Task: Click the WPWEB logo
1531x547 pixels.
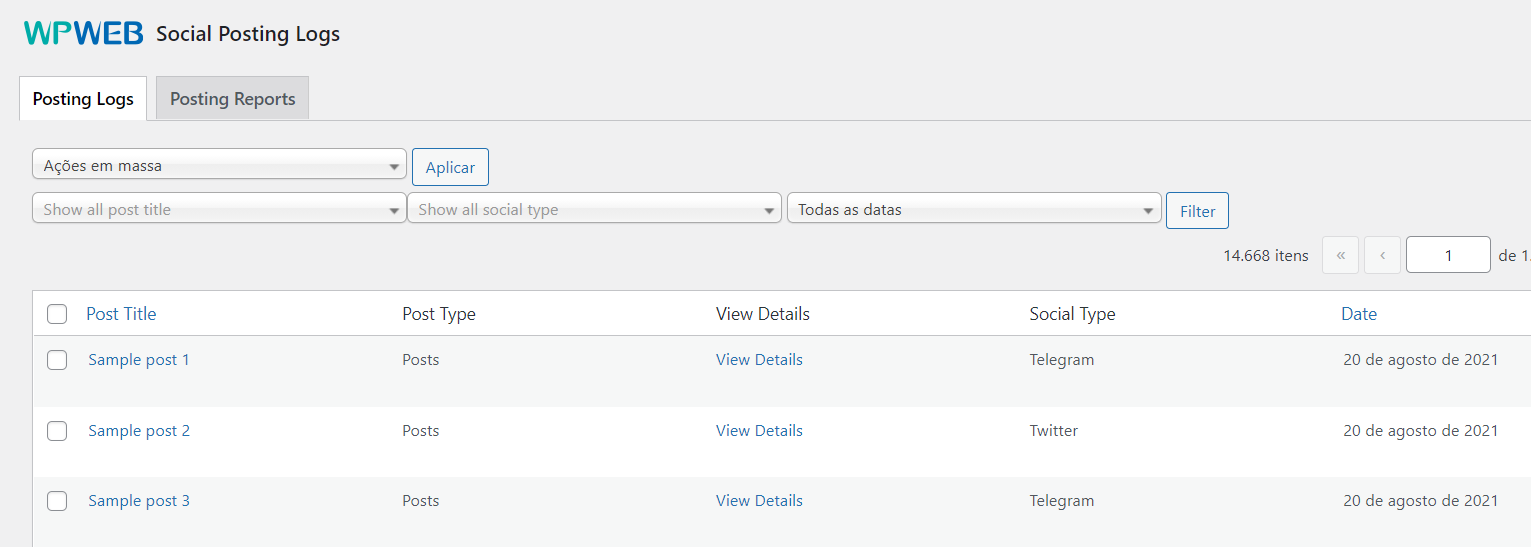Action: click(x=84, y=34)
